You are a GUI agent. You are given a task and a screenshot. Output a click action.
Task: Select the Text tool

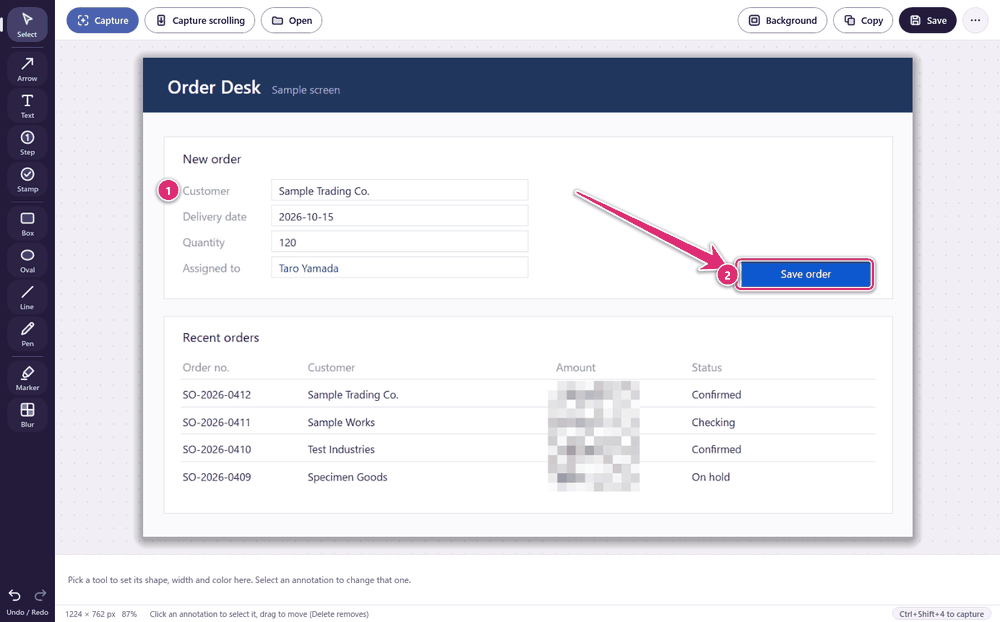click(27, 106)
